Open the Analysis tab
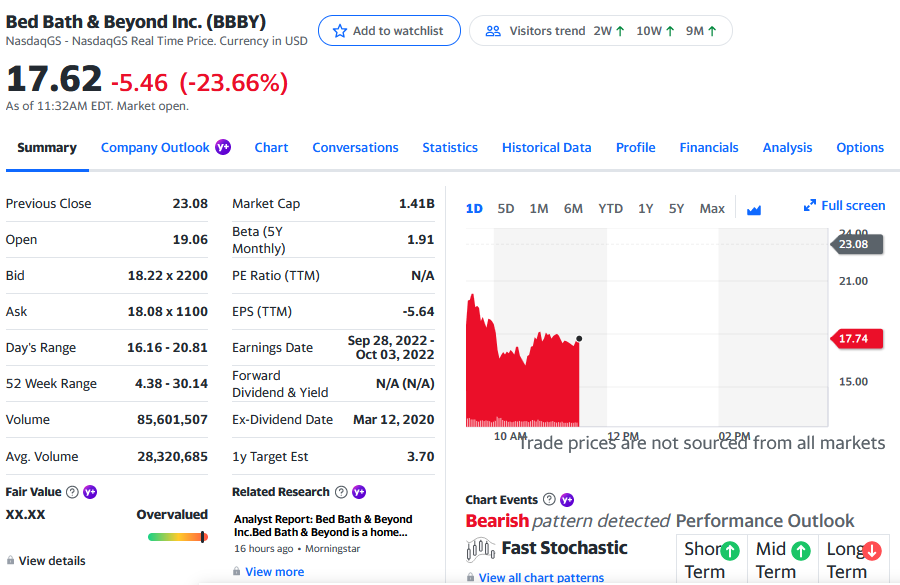Image resolution: width=900 pixels, height=585 pixels. (x=788, y=148)
